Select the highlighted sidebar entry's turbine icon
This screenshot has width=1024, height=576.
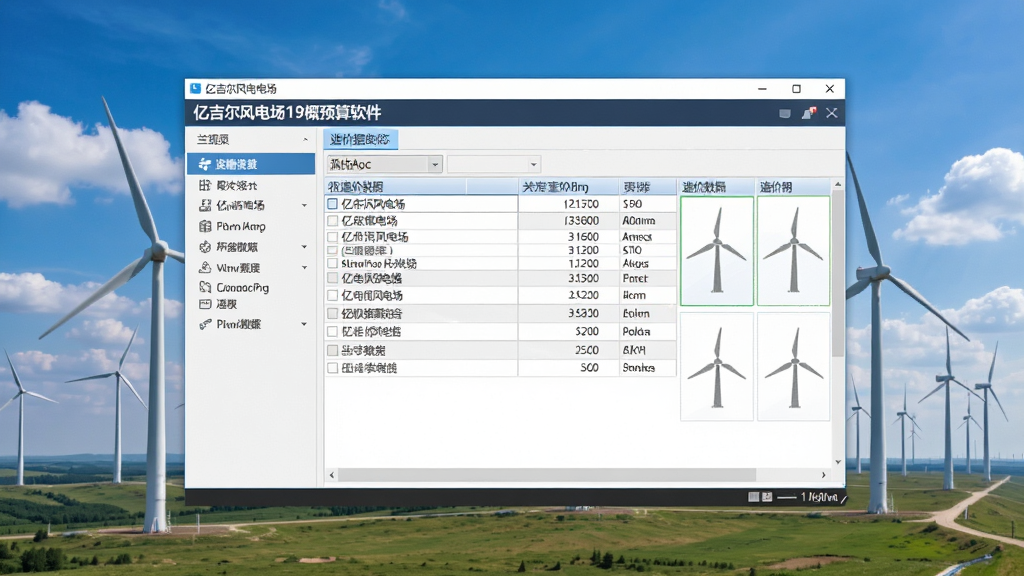pyautogui.click(x=205, y=164)
